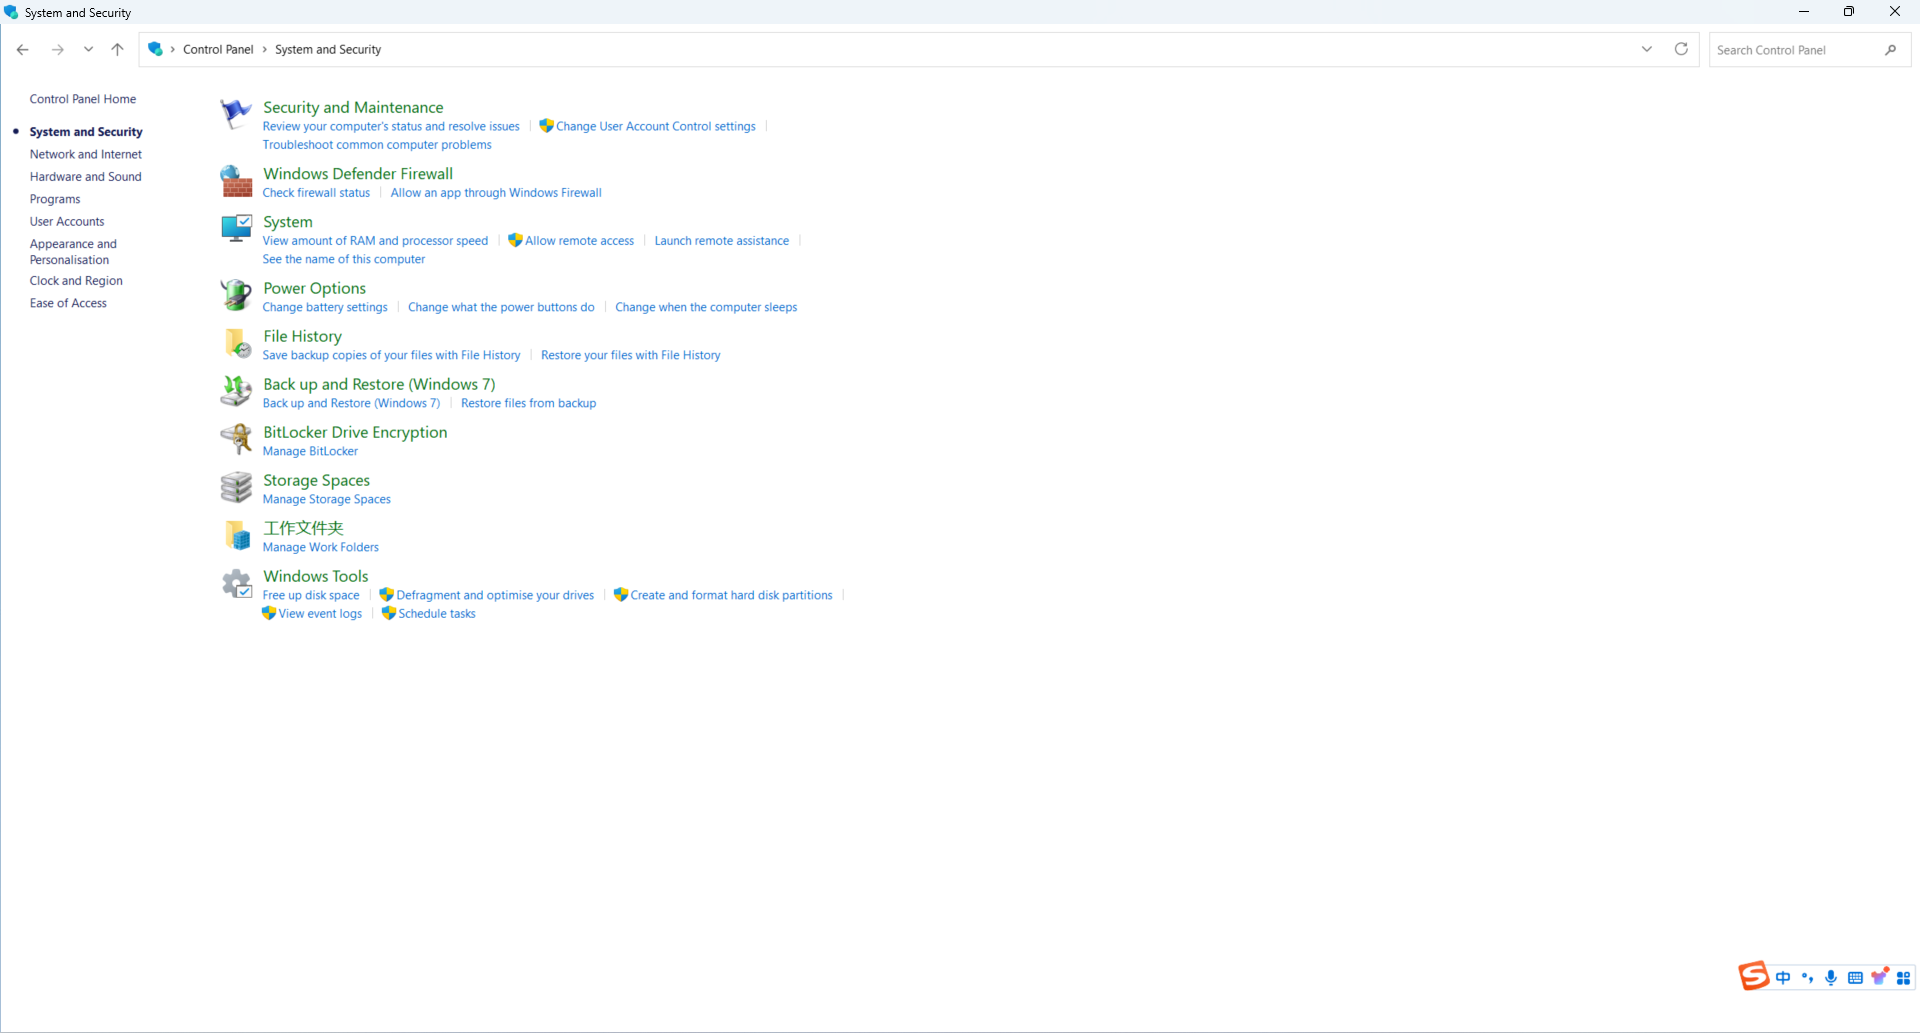This screenshot has width=1920, height=1033.
Task: Select Hardware and Sound category
Action: pos(85,177)
